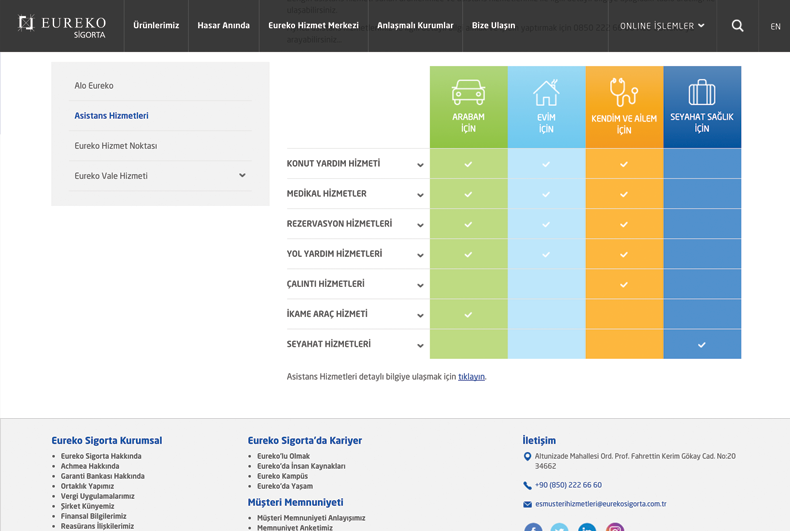Click the esmusterihizmetleri email link

point(600,504)
